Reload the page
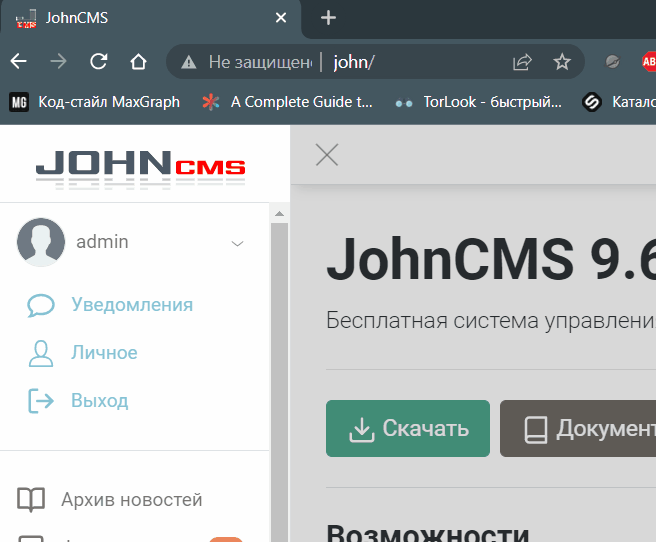 [98, 62]
